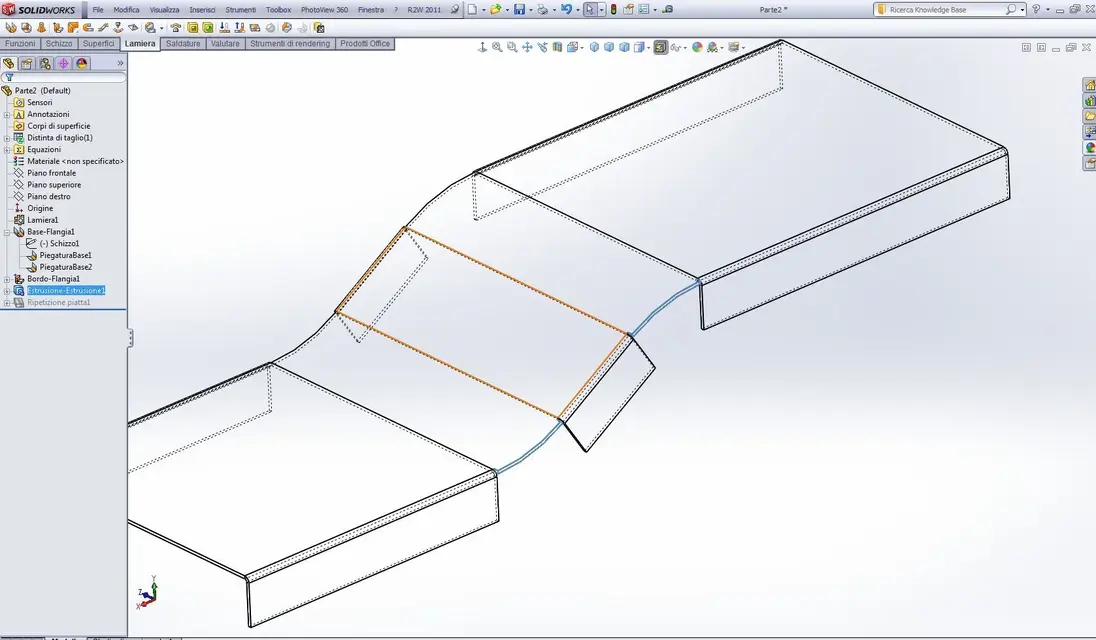Open the Opzioni settings icon
This screenshot has height=640, width=1096.
(x=643, y=9)
